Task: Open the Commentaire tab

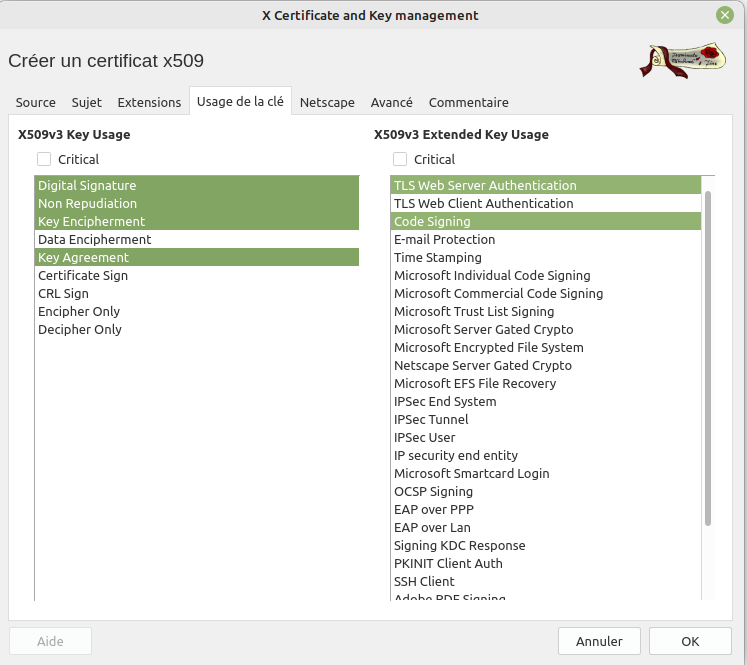Action: coord(468,102)
